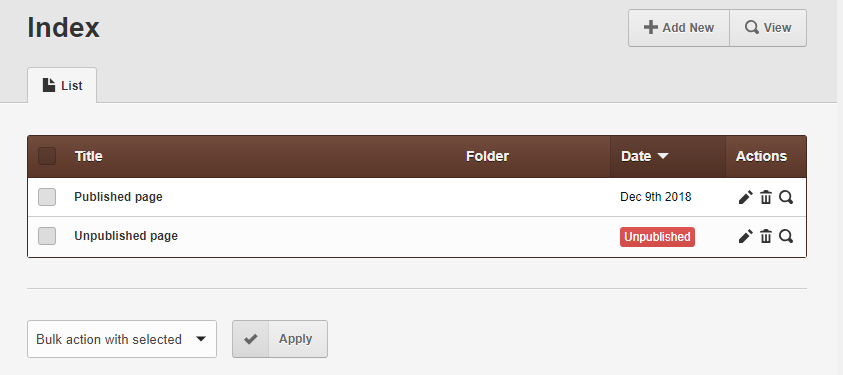
Task: Sort the table by Folder column
Action: point(487,156)
